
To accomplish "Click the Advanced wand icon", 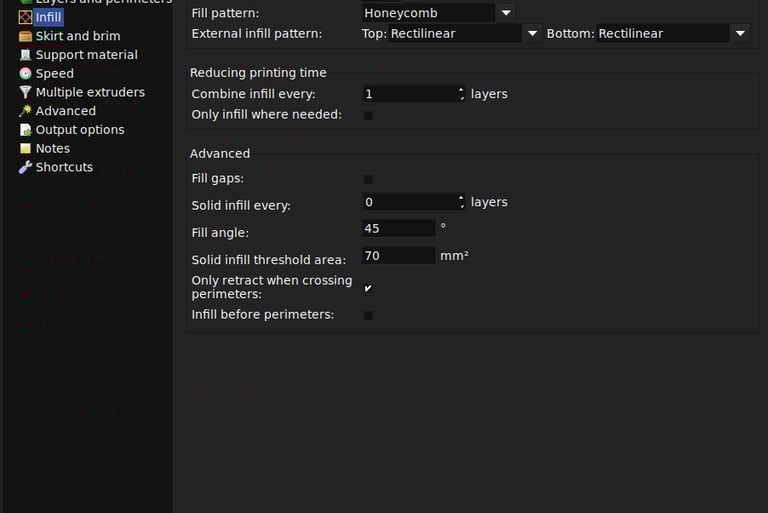I will click(25, 111).
